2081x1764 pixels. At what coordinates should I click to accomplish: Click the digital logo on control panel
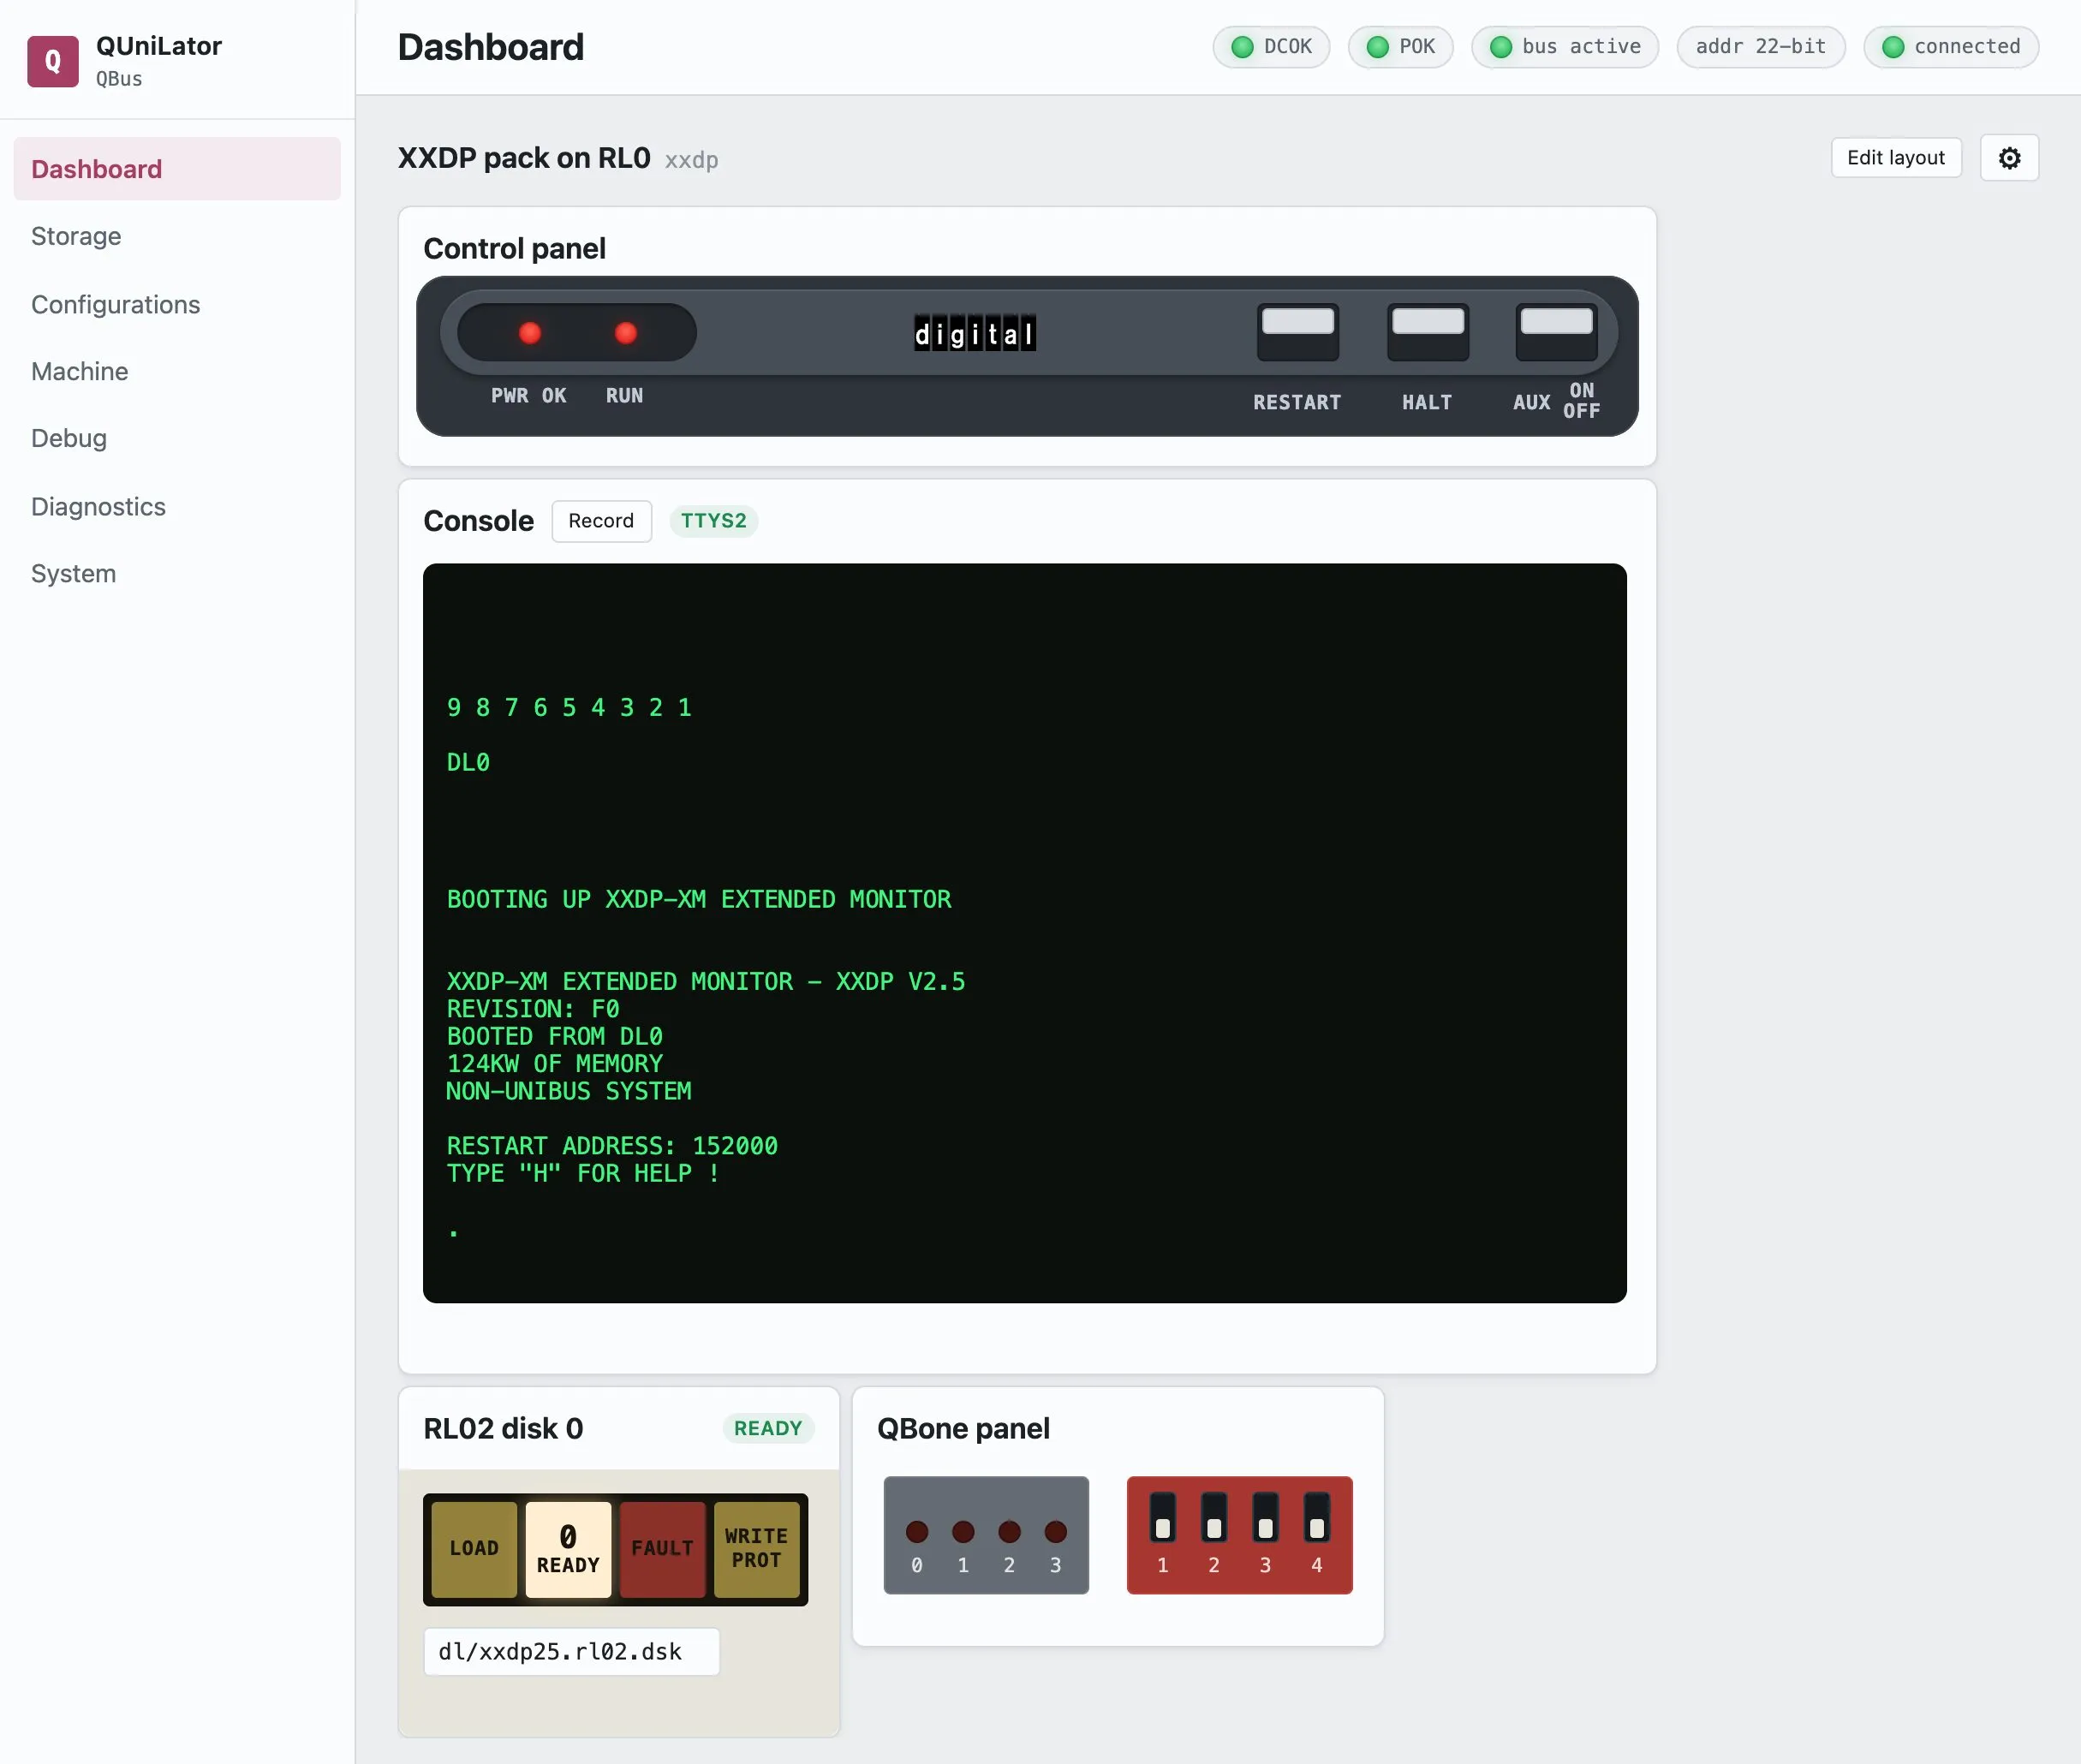(974, 333)
